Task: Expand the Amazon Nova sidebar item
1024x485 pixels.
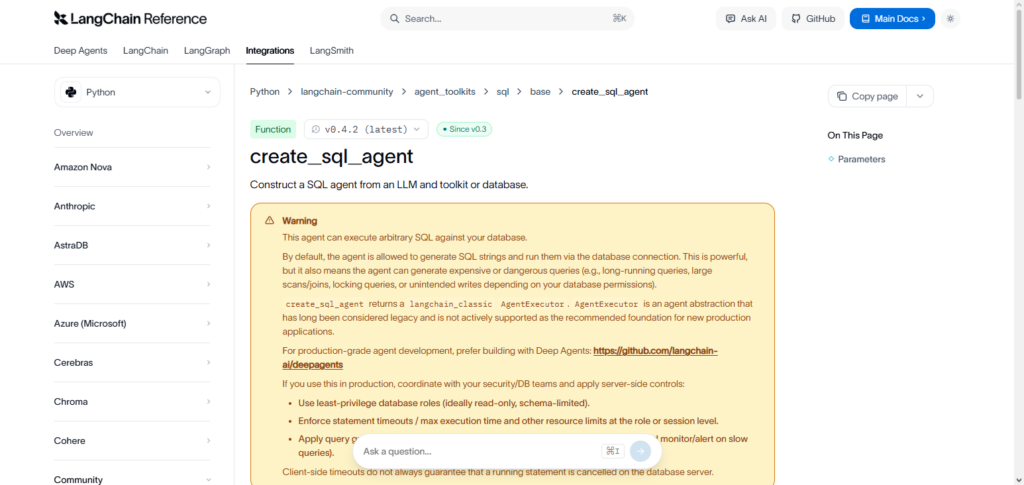Action: 133,167
